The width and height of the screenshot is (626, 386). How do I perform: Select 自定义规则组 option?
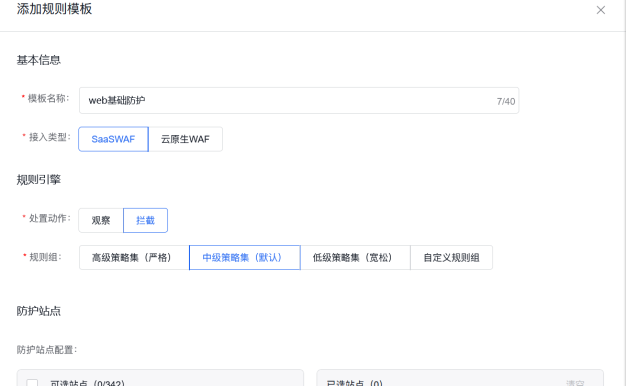(451, 257)
